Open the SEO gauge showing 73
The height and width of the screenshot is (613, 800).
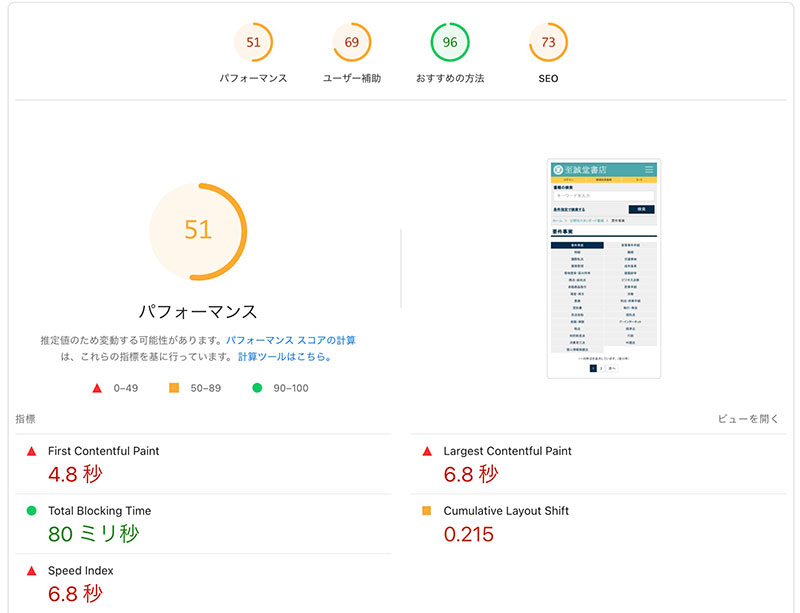tap(548, 42)
